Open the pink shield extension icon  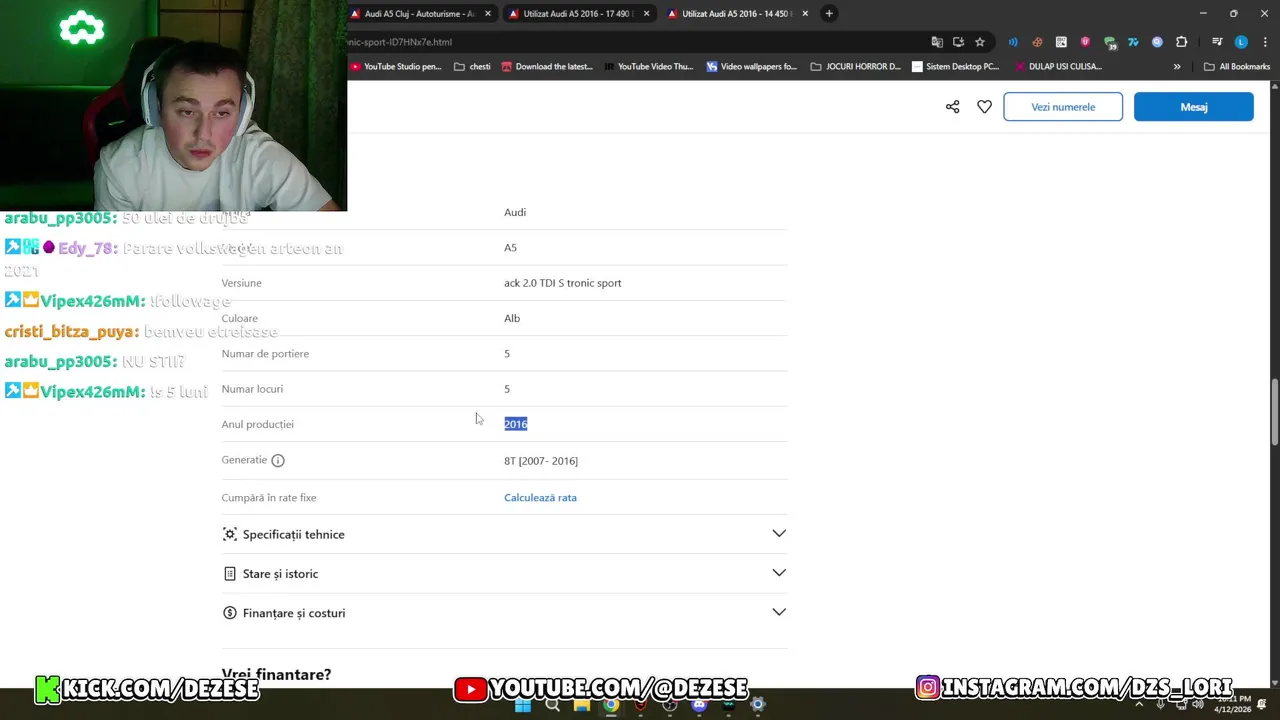(1085, 42)
